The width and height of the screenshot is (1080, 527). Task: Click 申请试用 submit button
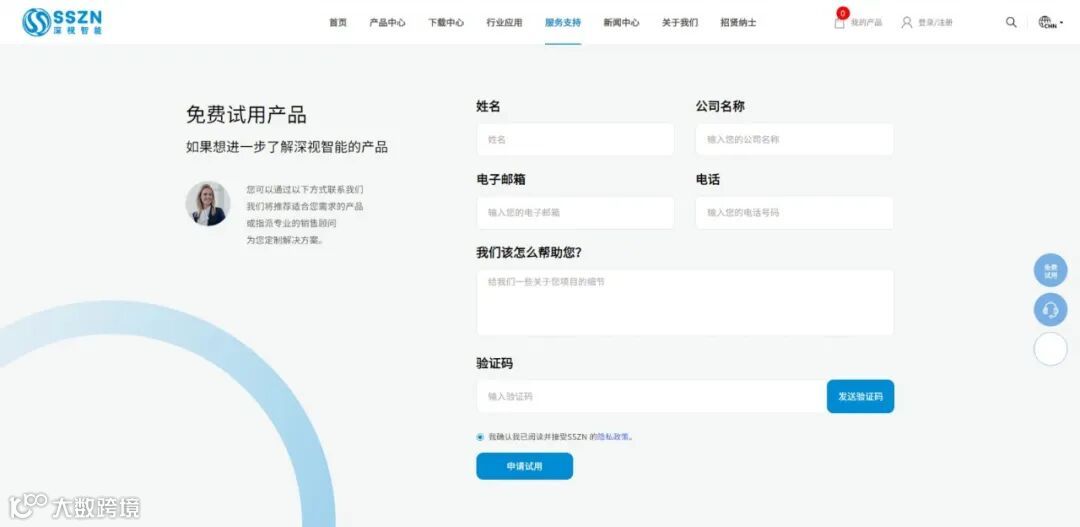click(x=524, y=466)
